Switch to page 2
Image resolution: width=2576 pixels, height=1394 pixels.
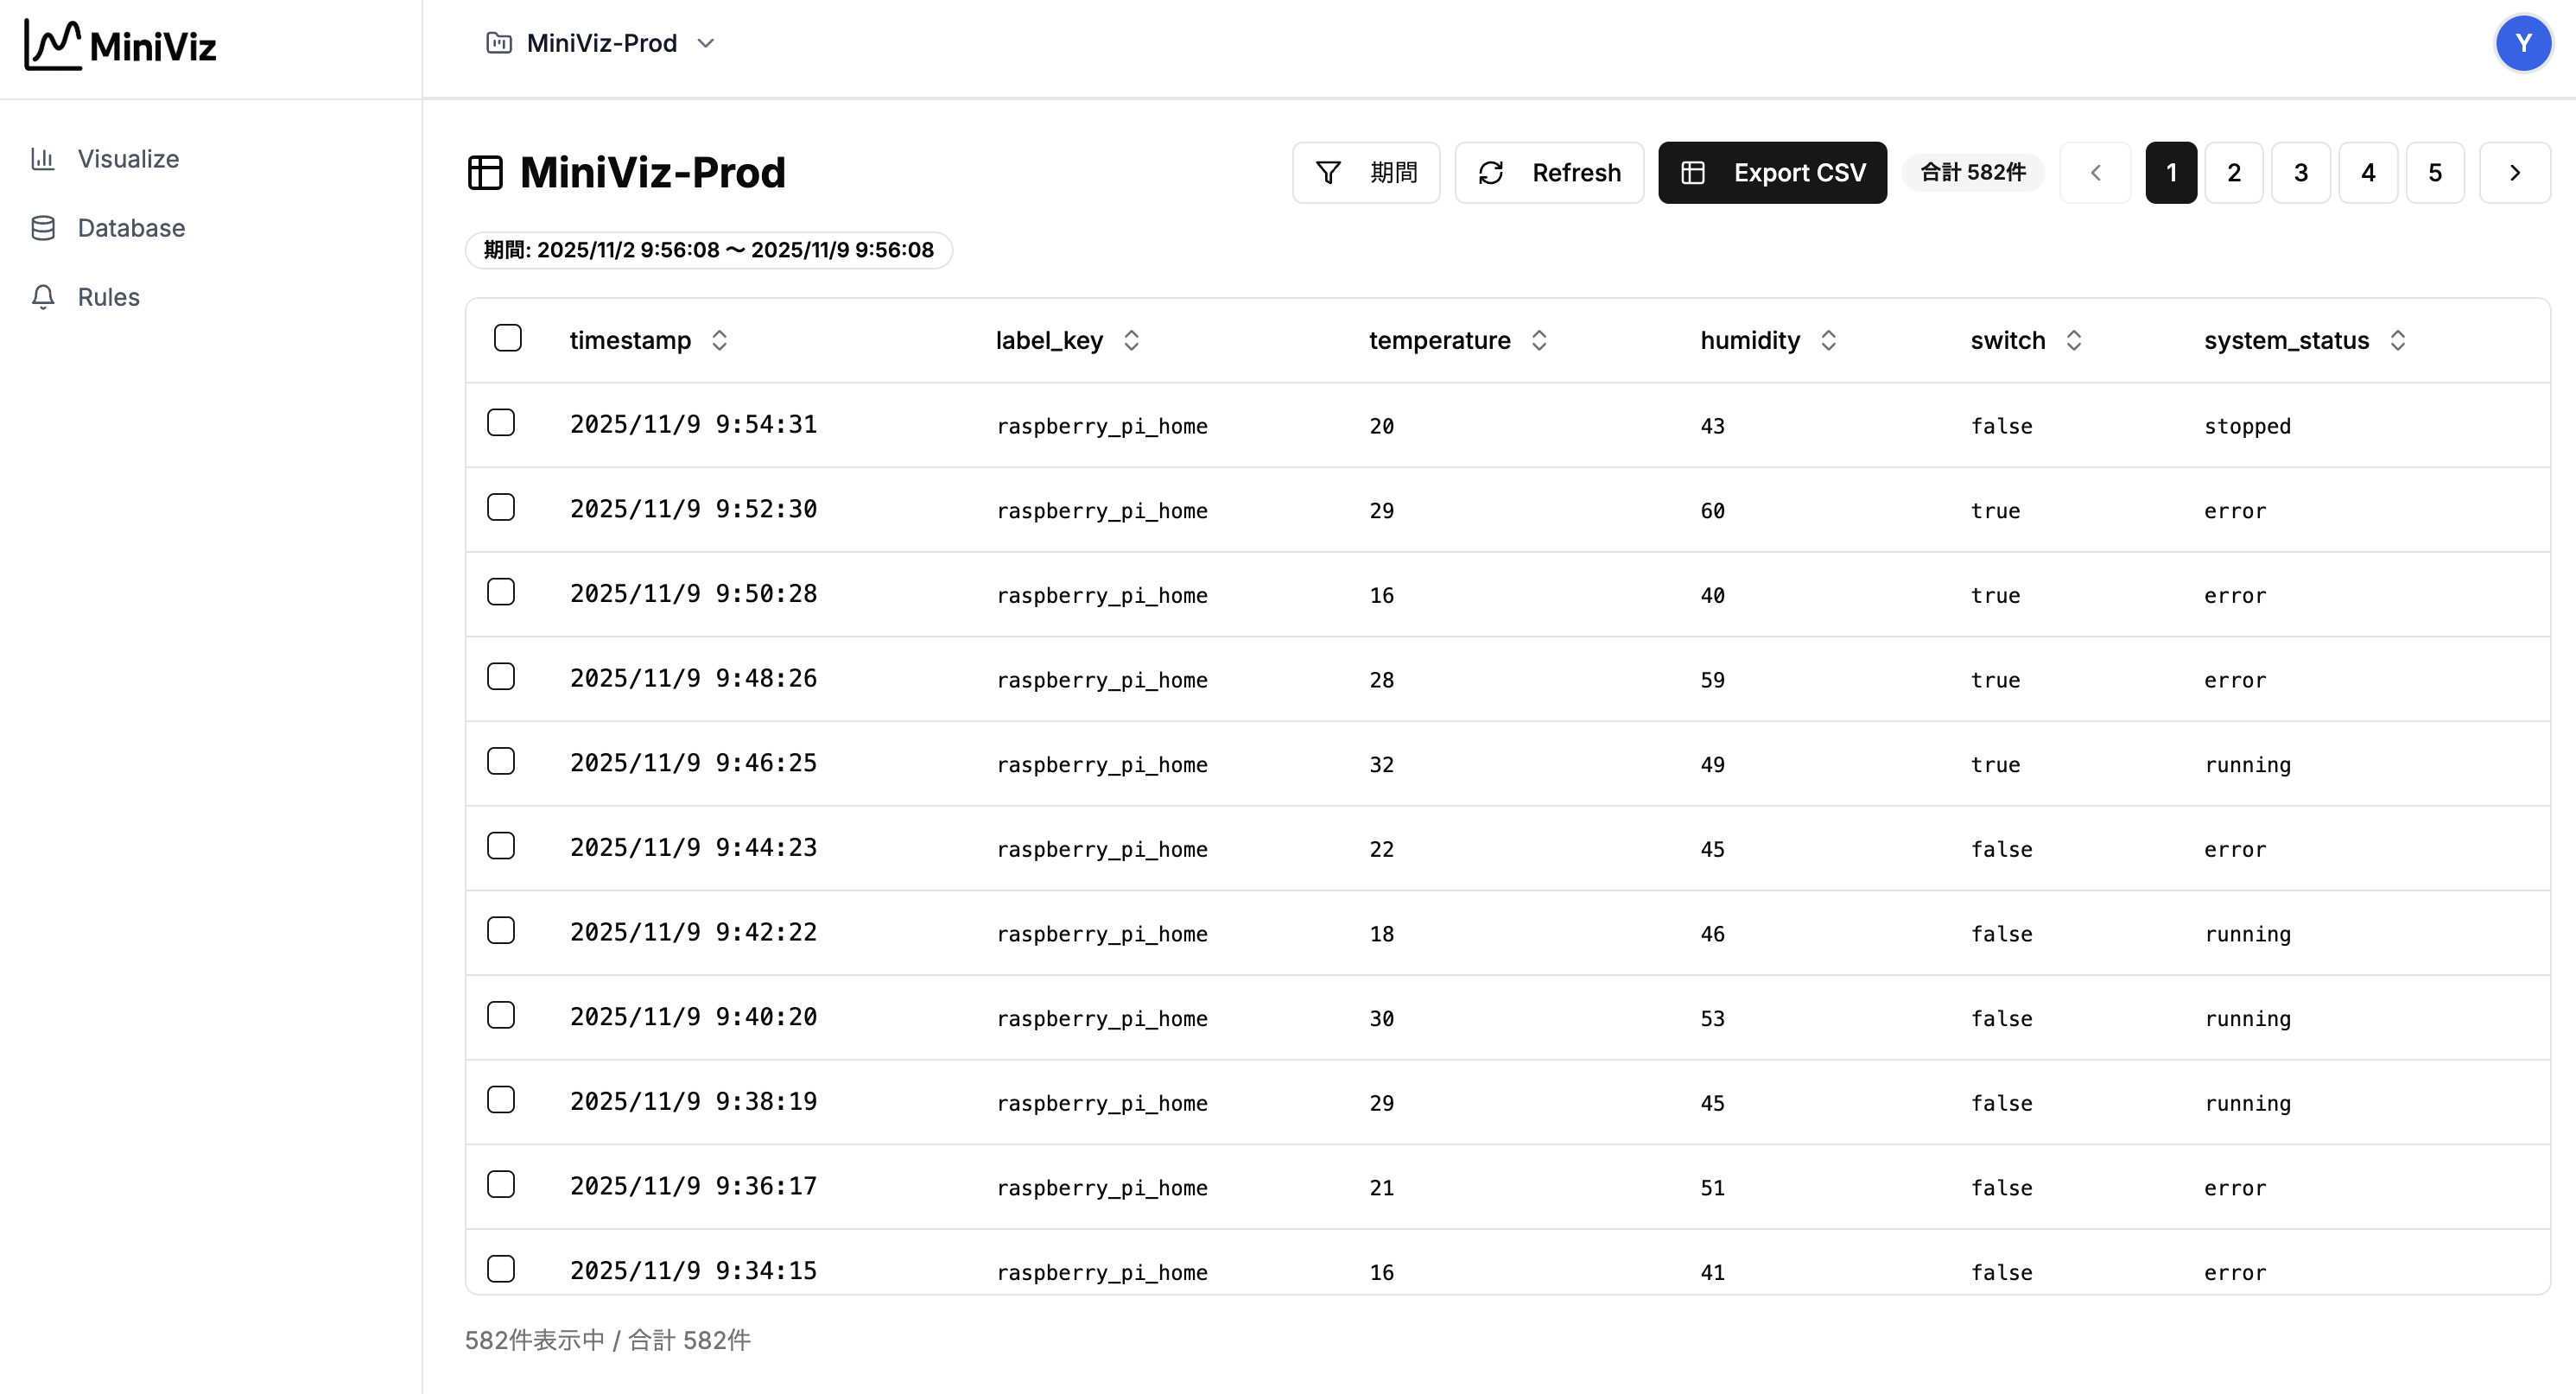(x=2235, y=172)
